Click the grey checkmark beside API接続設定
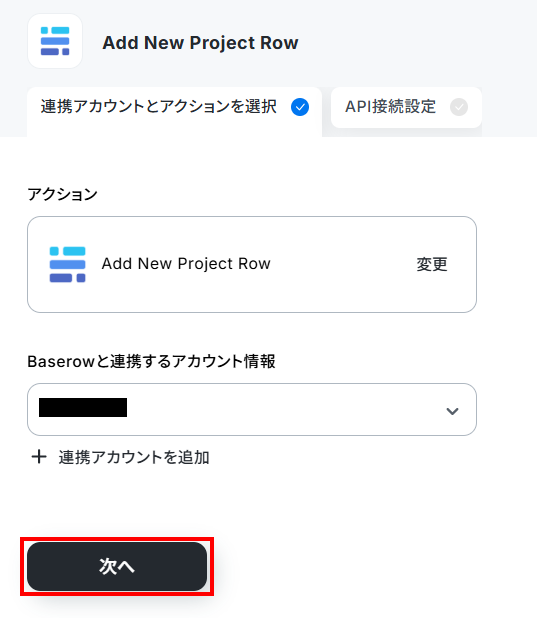 459,107
